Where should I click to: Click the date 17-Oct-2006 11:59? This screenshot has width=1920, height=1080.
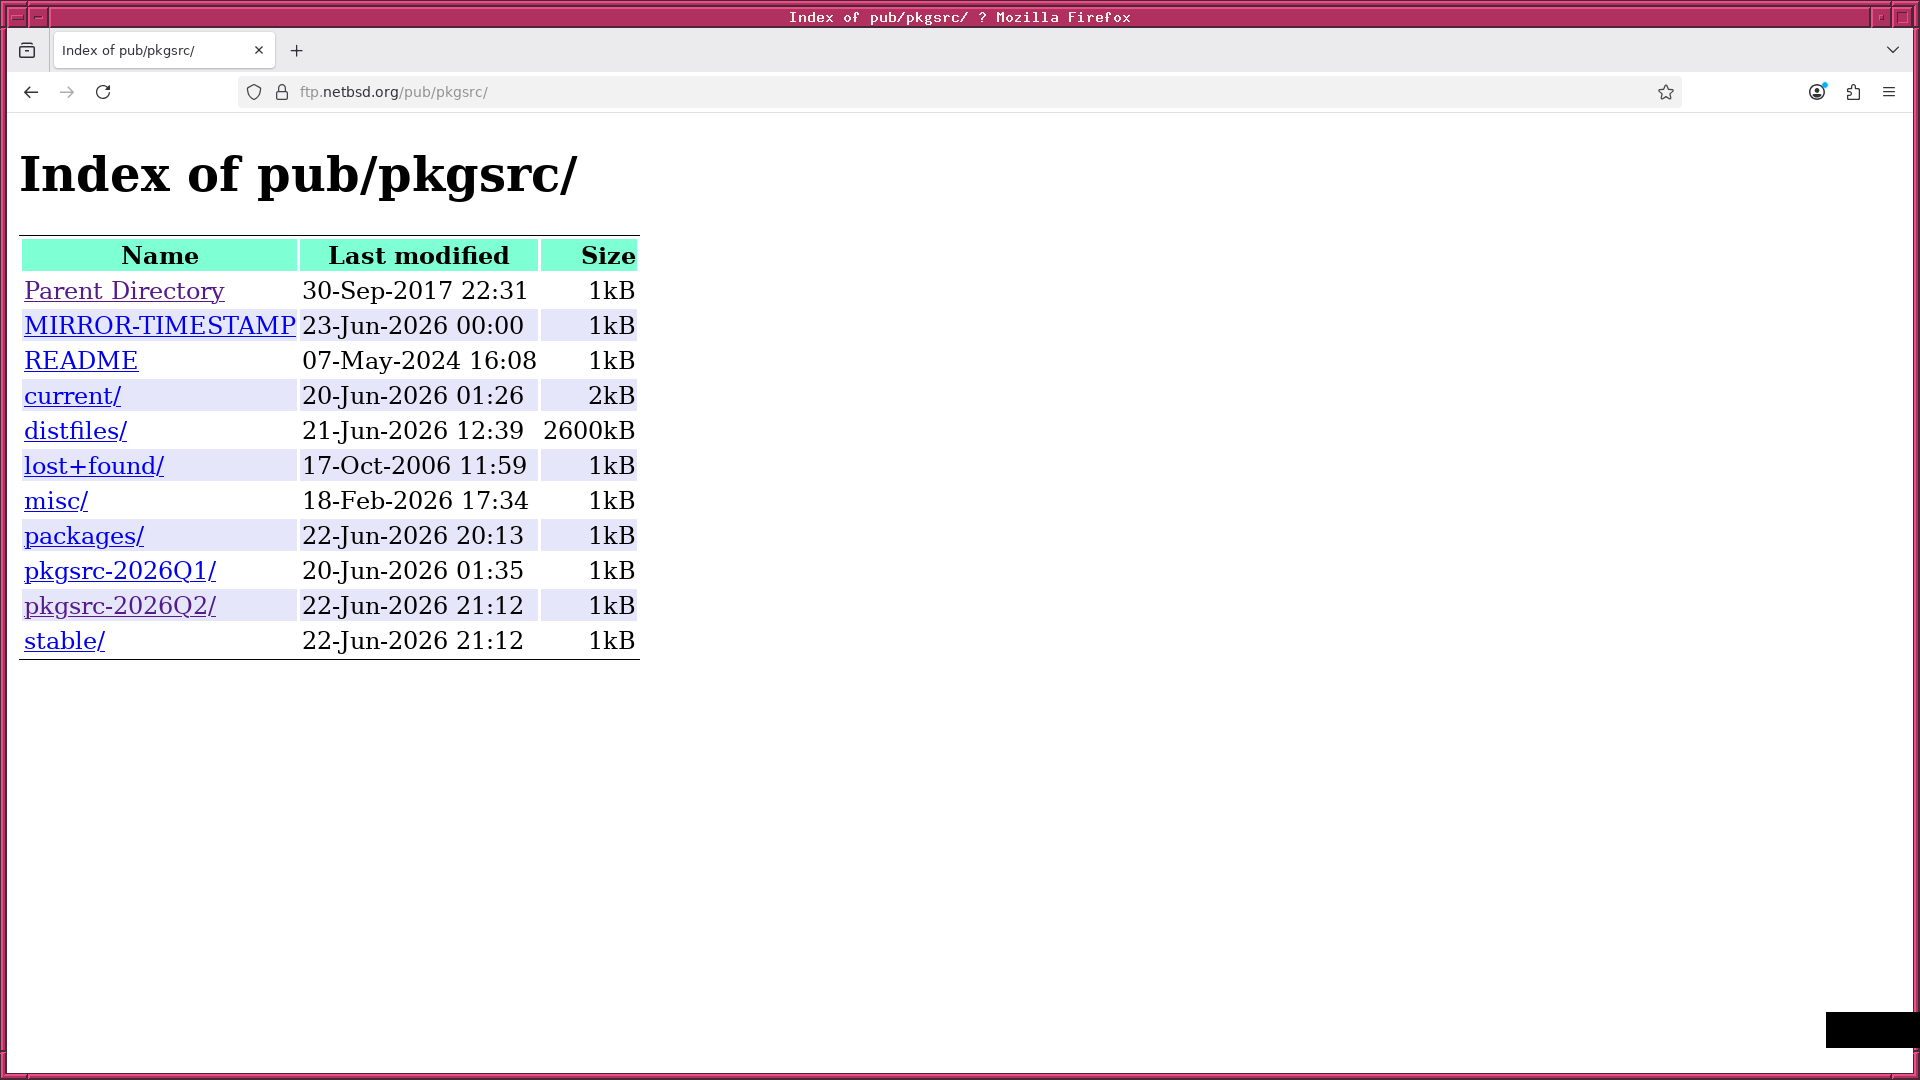point(414,466)
